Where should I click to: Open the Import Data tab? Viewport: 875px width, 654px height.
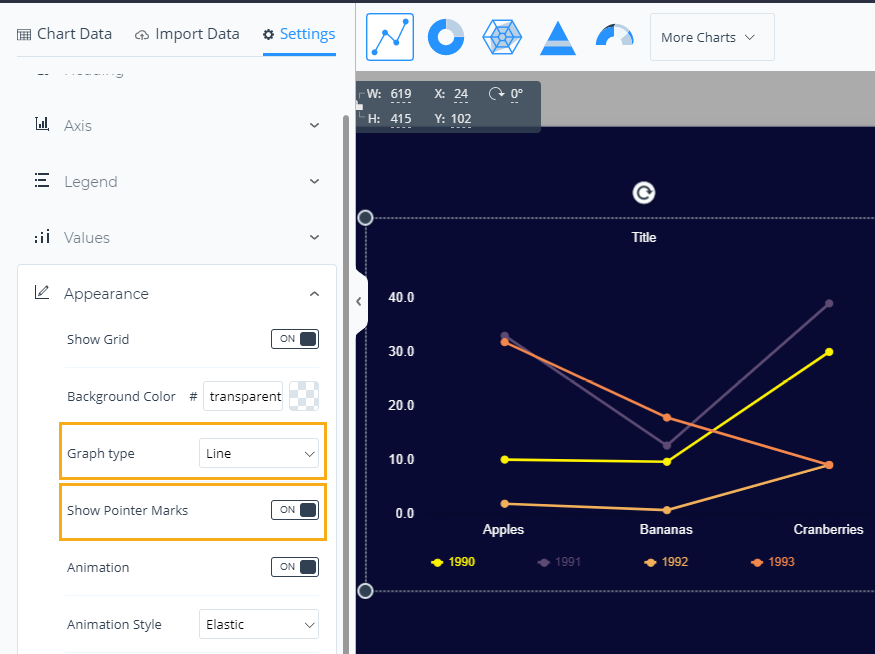click(186, 34)
